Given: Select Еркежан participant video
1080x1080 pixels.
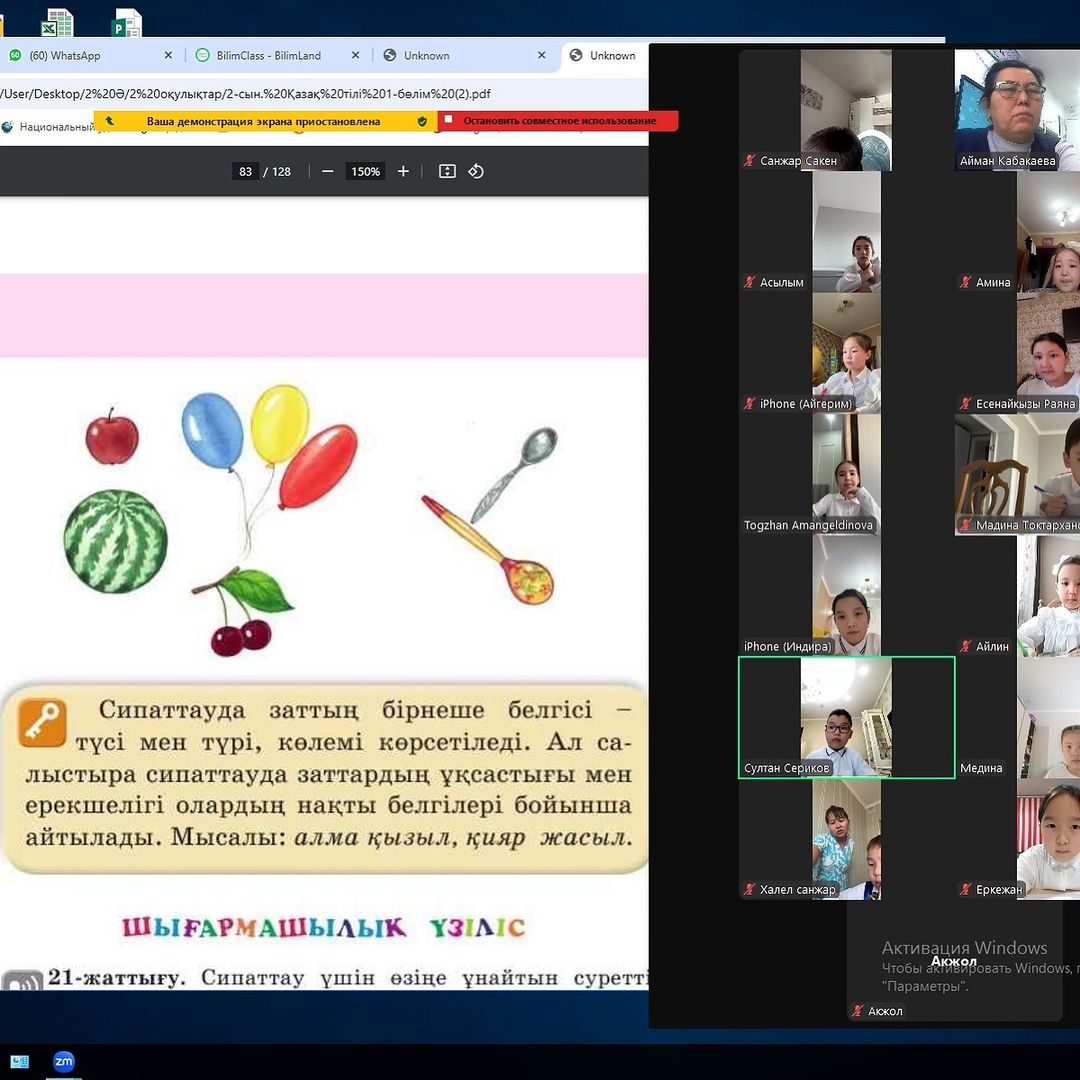Looking at the screenshot, I should (1017, 839).
